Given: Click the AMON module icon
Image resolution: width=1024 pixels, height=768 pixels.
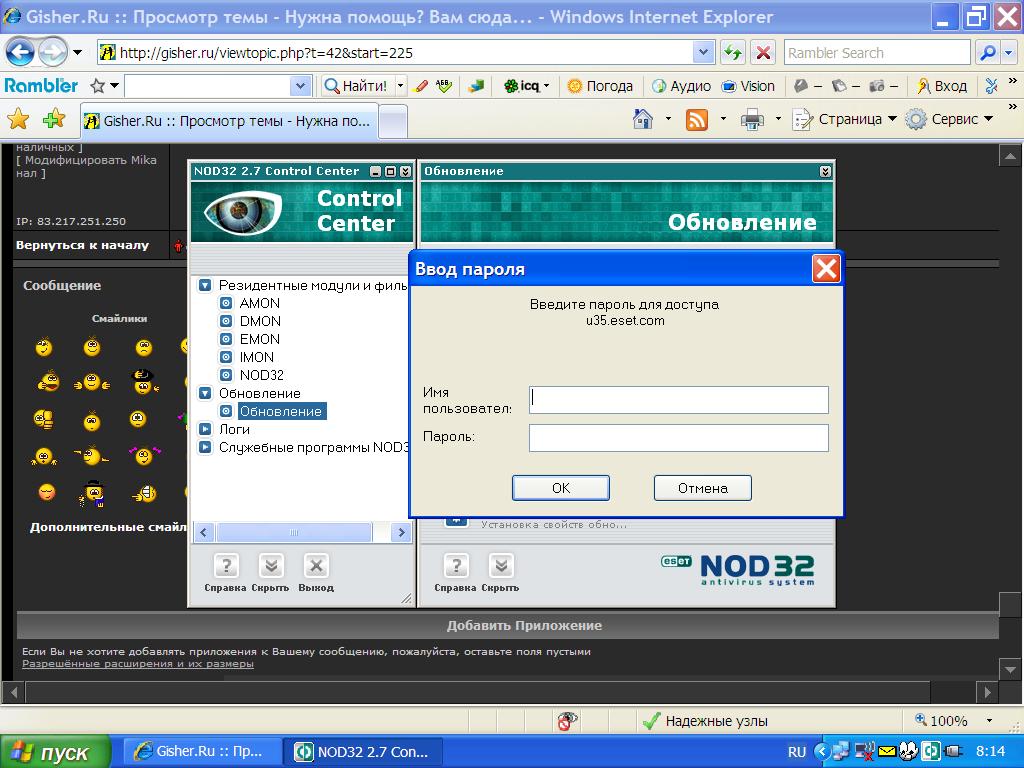Looking at the screenshot, I should (226, 303).
